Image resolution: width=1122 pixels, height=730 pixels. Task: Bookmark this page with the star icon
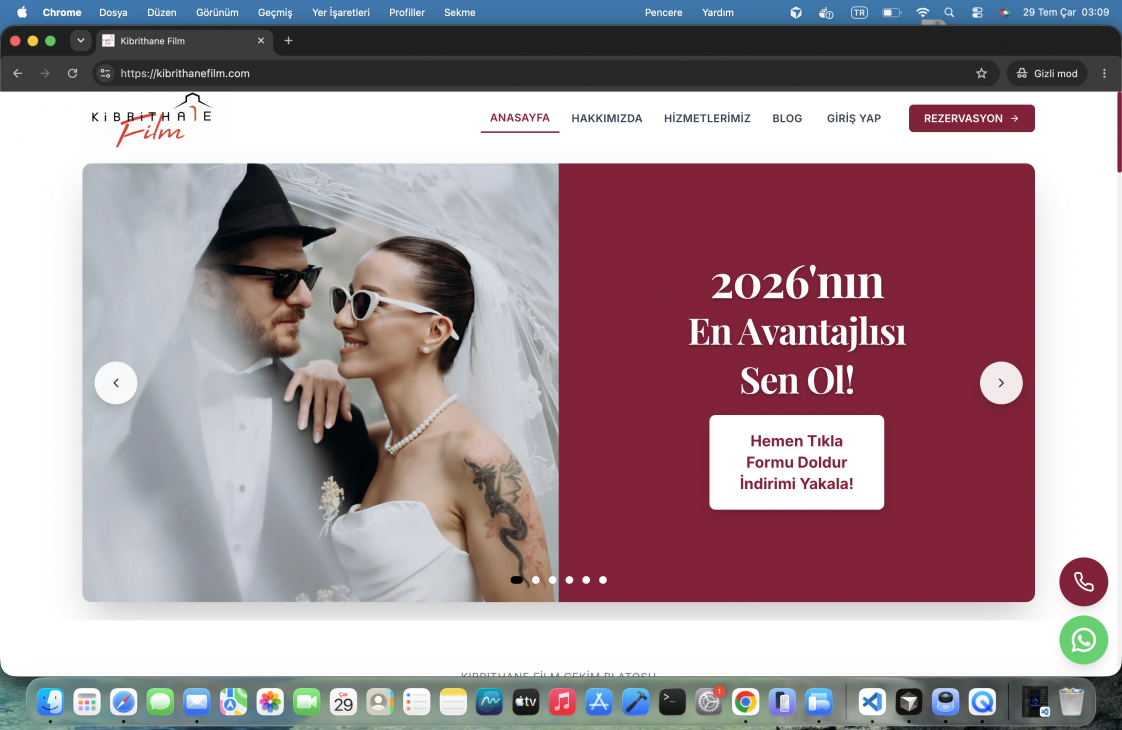(x=981, y=73)
